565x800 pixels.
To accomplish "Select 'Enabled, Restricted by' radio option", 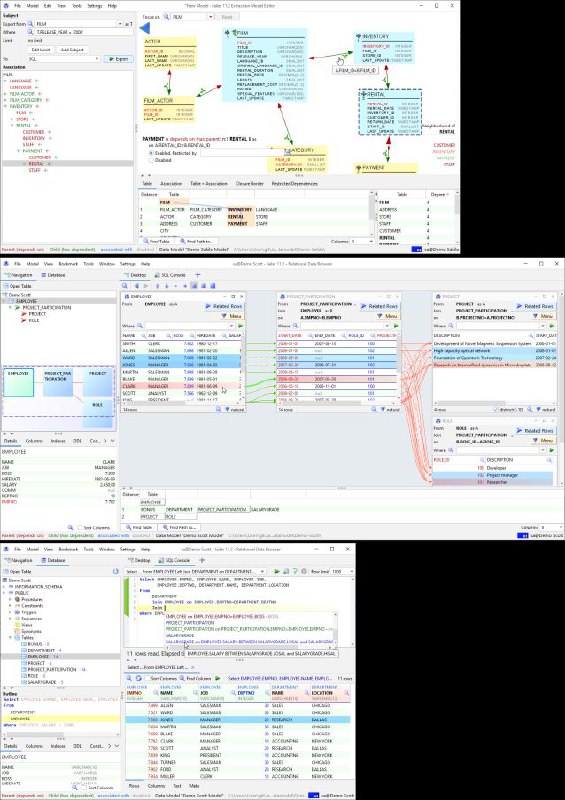I will 151,153.
